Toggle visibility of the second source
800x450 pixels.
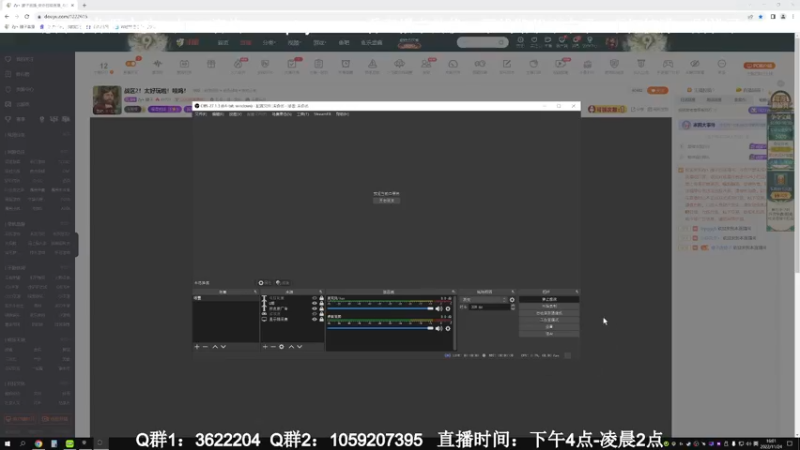coord(314,304)
